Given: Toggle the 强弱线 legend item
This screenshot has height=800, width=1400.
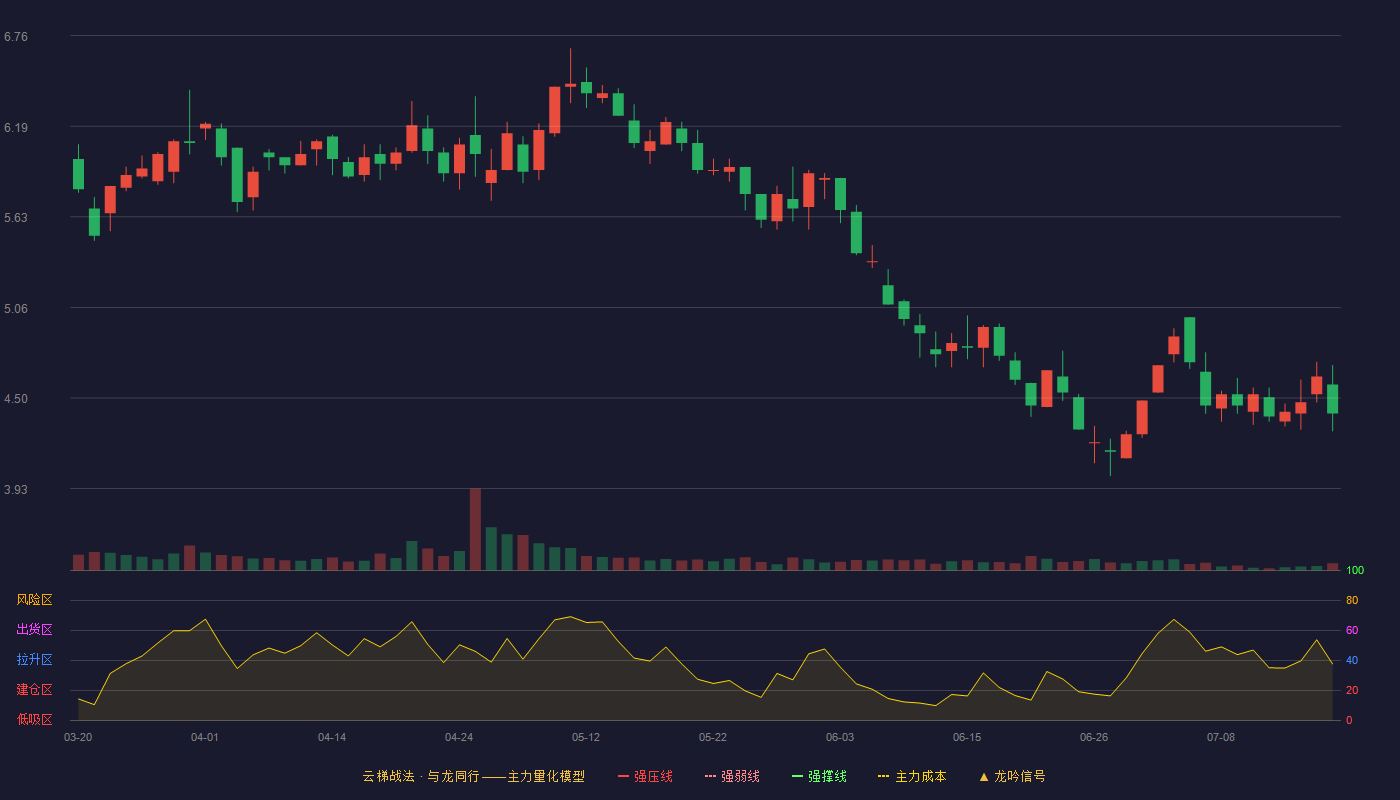Looking at the screenshot, I should coord(732,776).
